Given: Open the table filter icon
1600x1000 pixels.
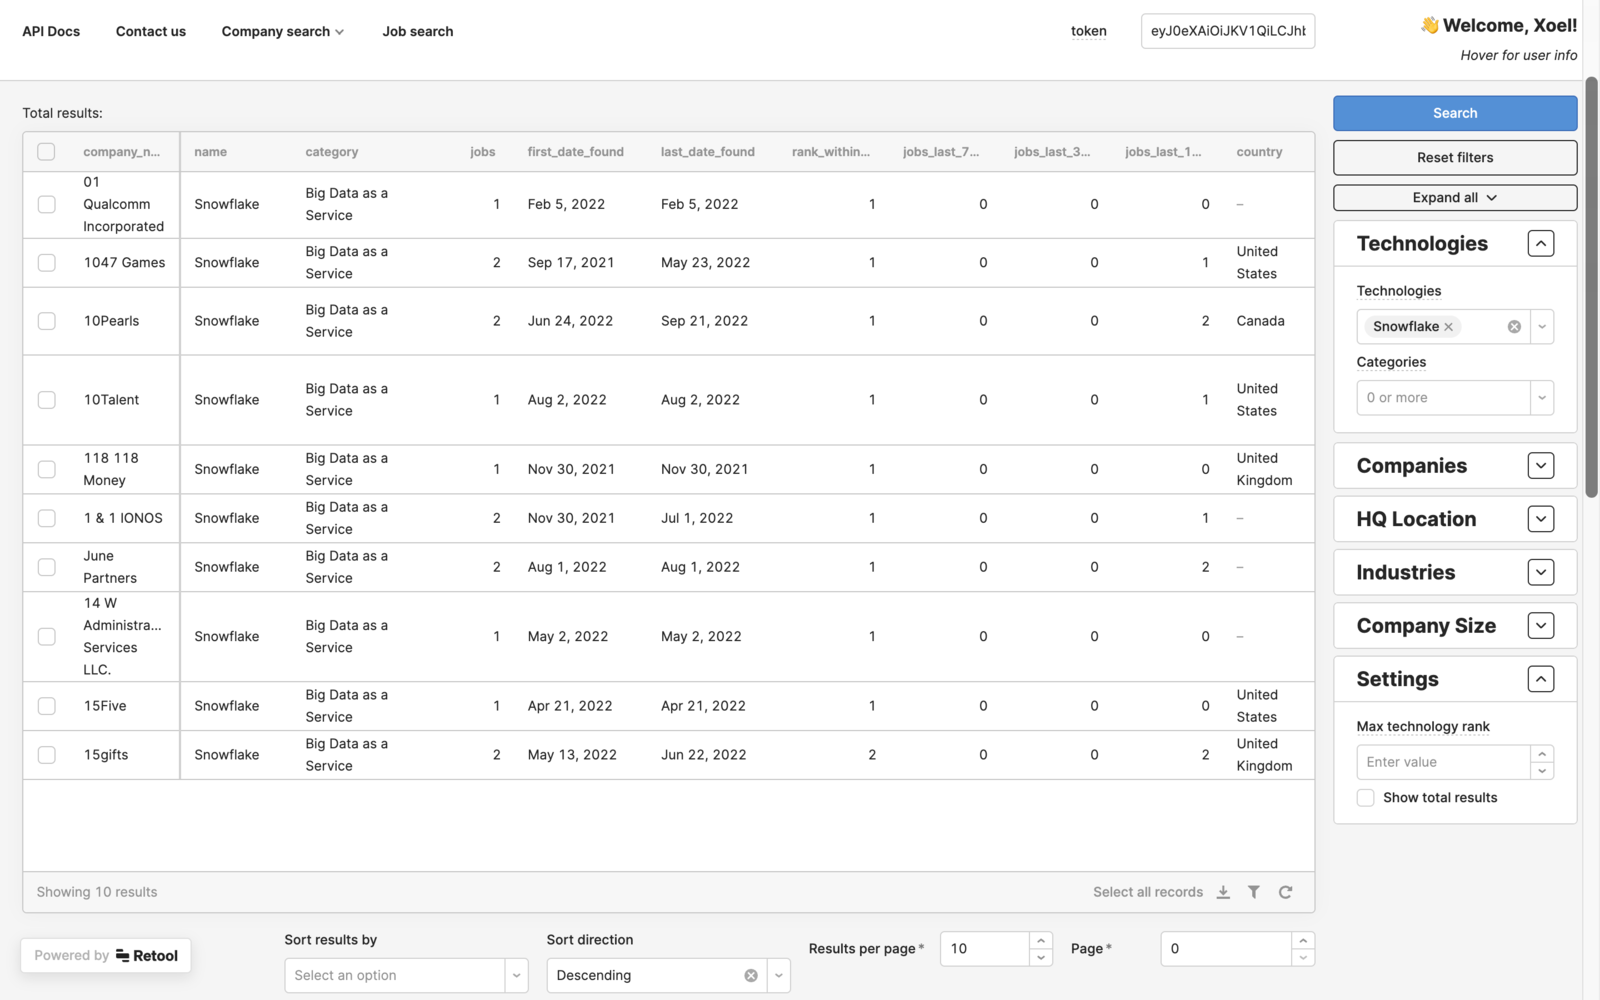Looking at the screenshot, I should (1254, 892).
